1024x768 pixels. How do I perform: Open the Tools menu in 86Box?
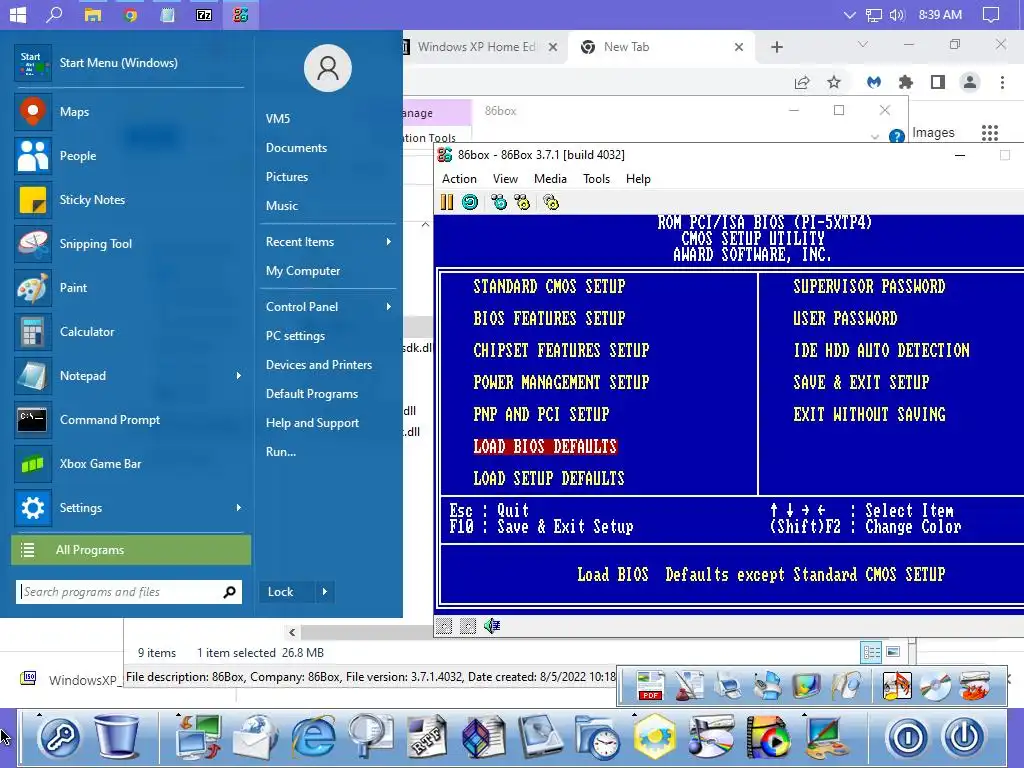click(596, 179)
